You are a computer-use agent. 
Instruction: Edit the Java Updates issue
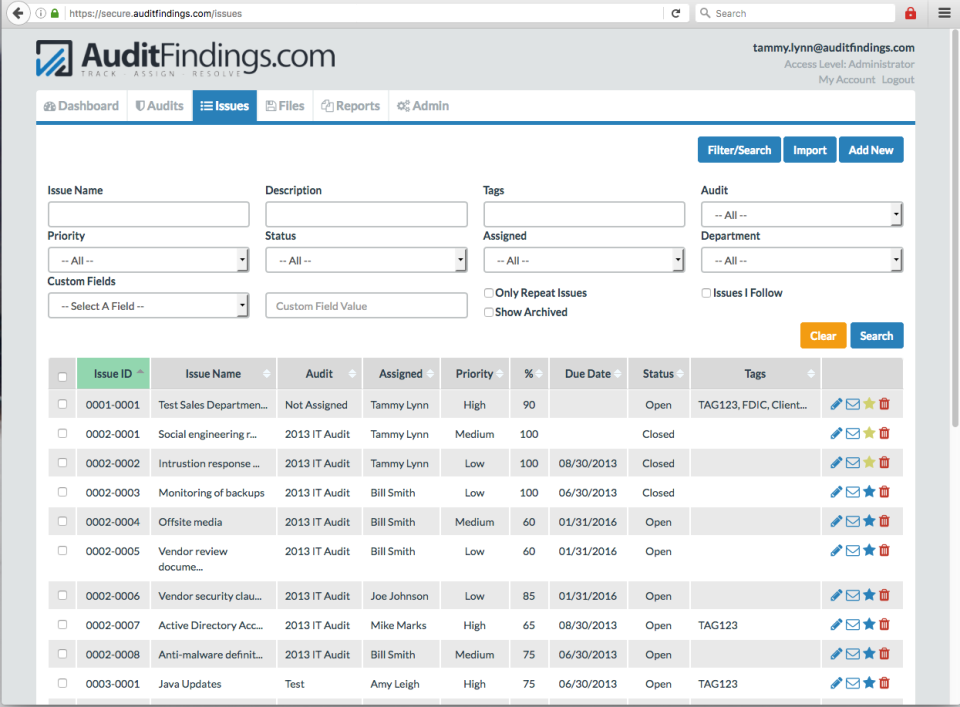(x=836, y=683)
